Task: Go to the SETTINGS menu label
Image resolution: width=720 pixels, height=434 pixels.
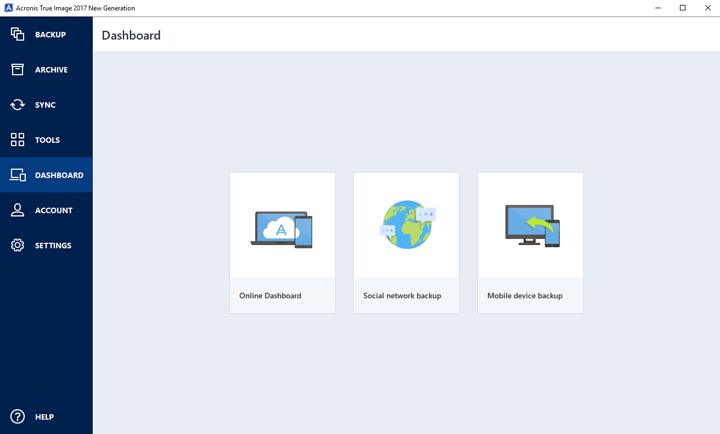Action: pos(53,245)
